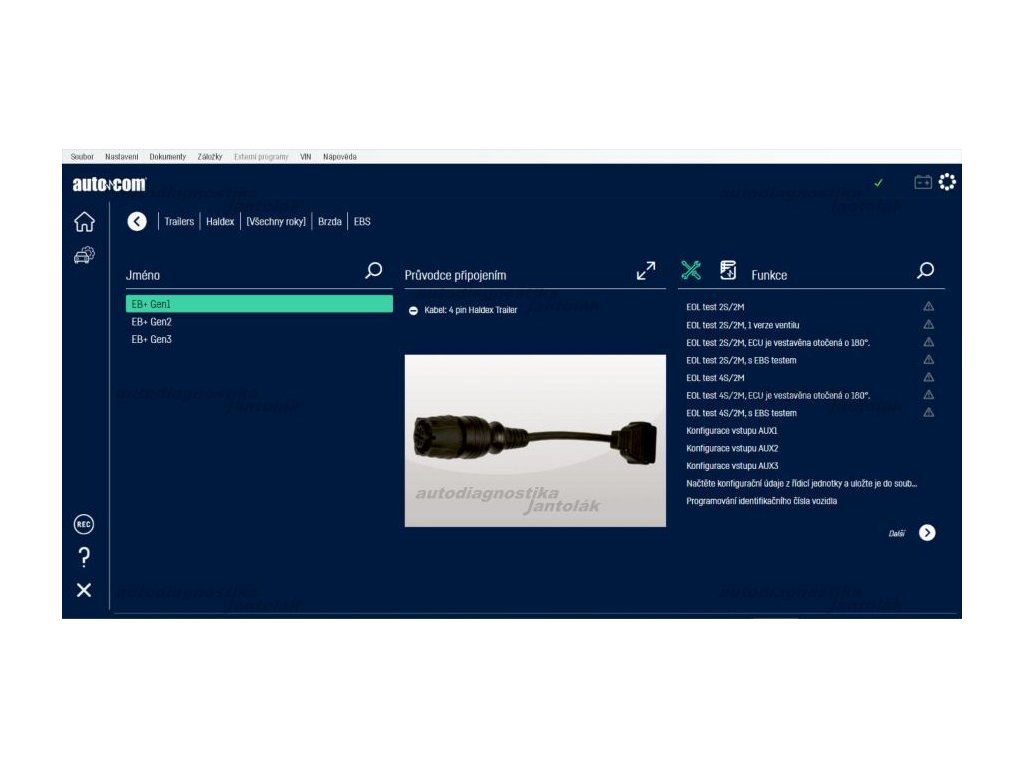Open help question mark icon
The height and width of the screenshot is (768, 1024).
point(84,557)
